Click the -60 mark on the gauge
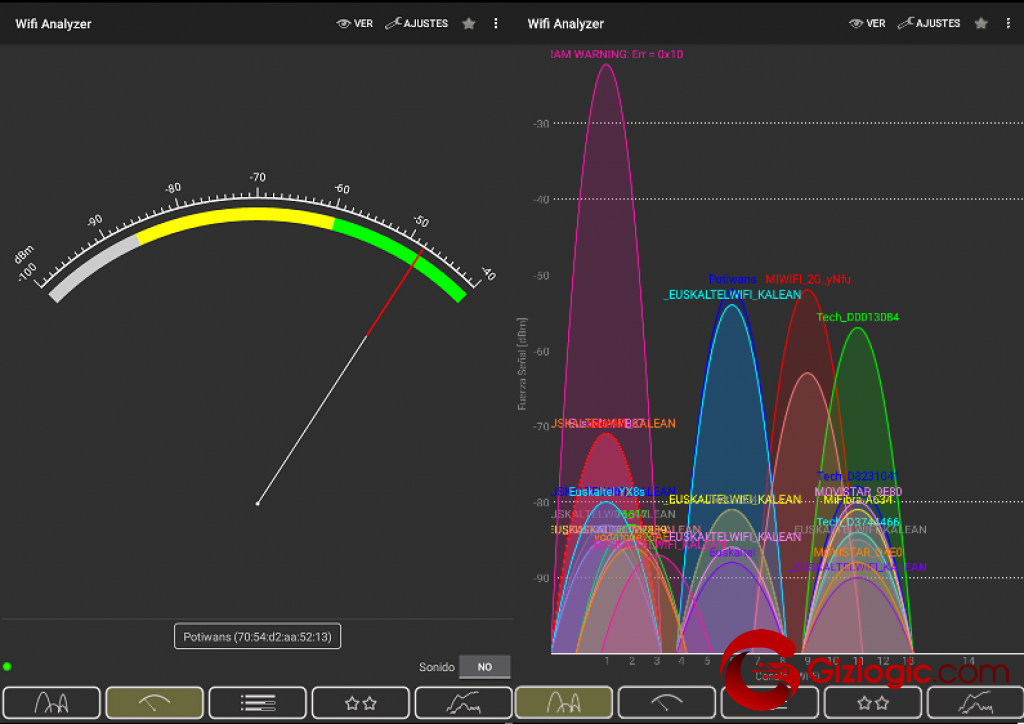Screen dimensions: 1024x724 (x=342, y=189)
